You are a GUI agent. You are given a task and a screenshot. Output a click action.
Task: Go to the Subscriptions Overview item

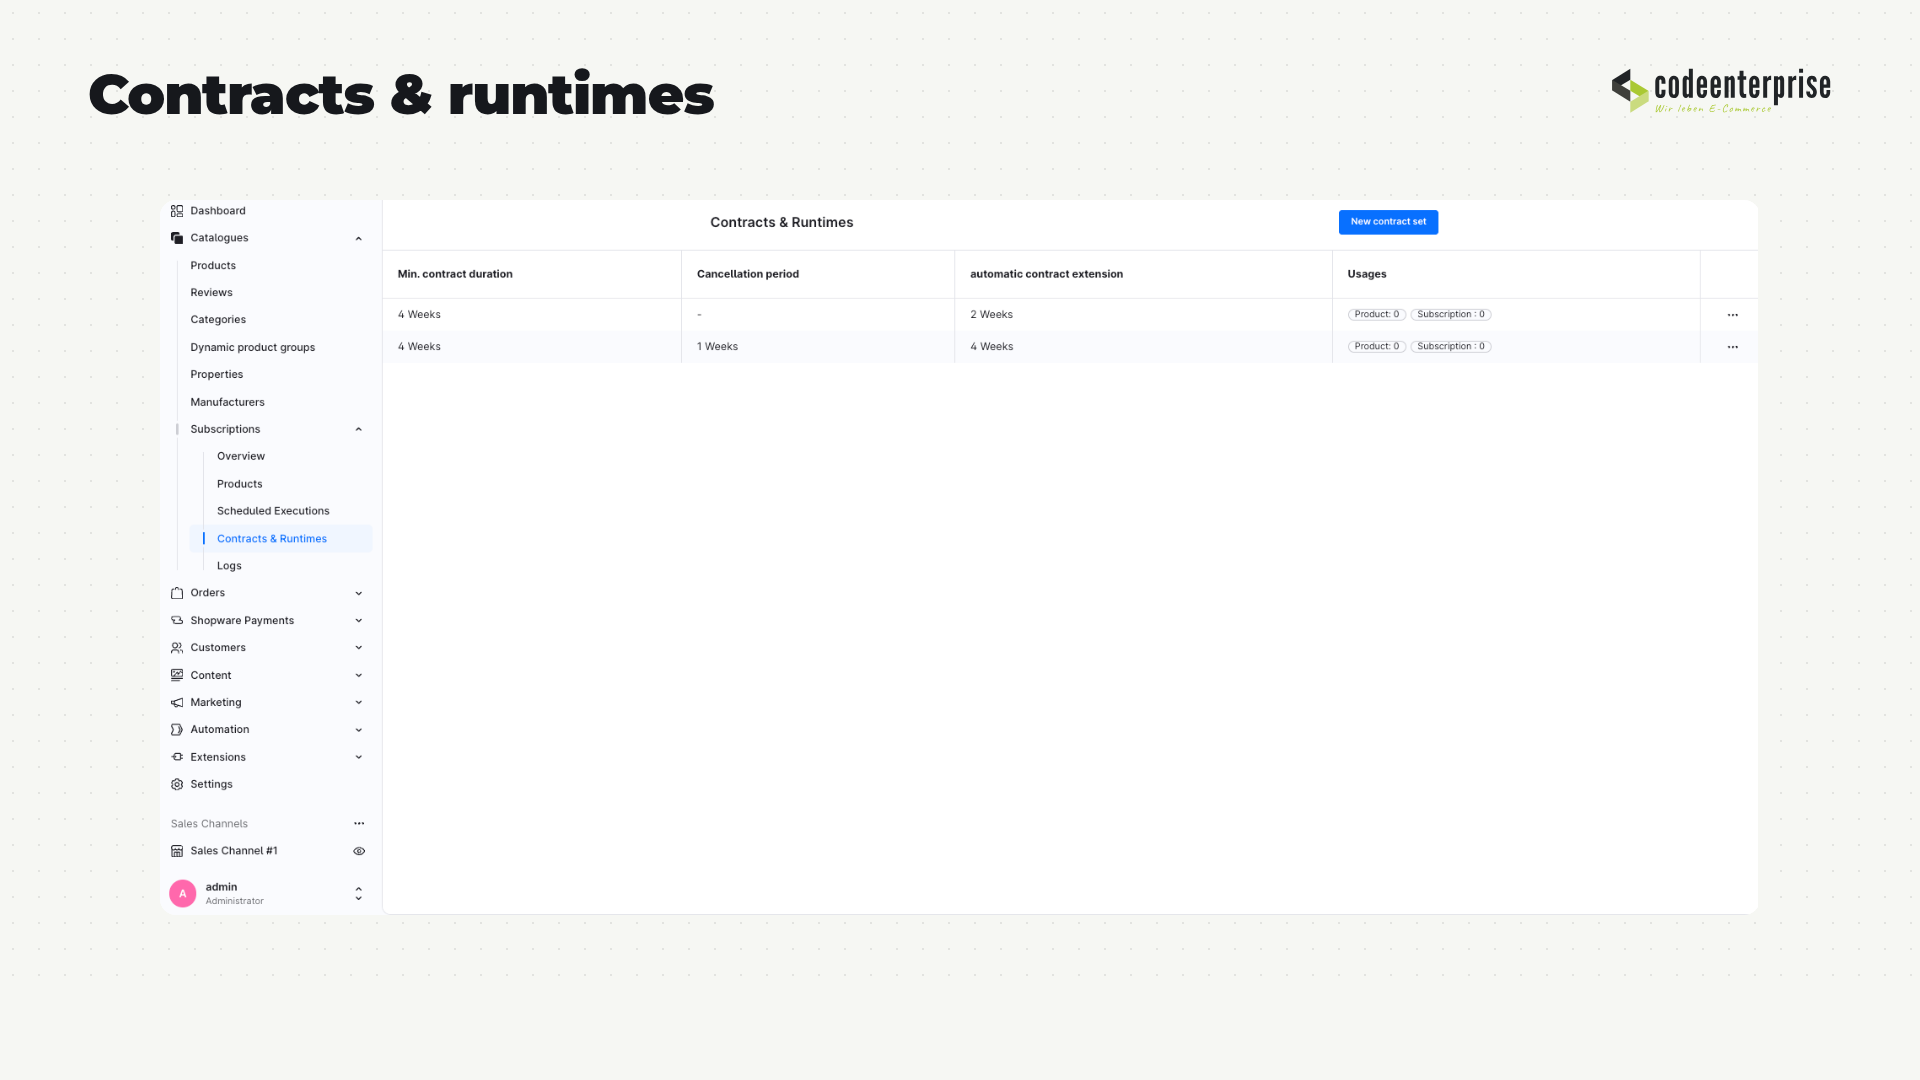[x=241, y=456]
